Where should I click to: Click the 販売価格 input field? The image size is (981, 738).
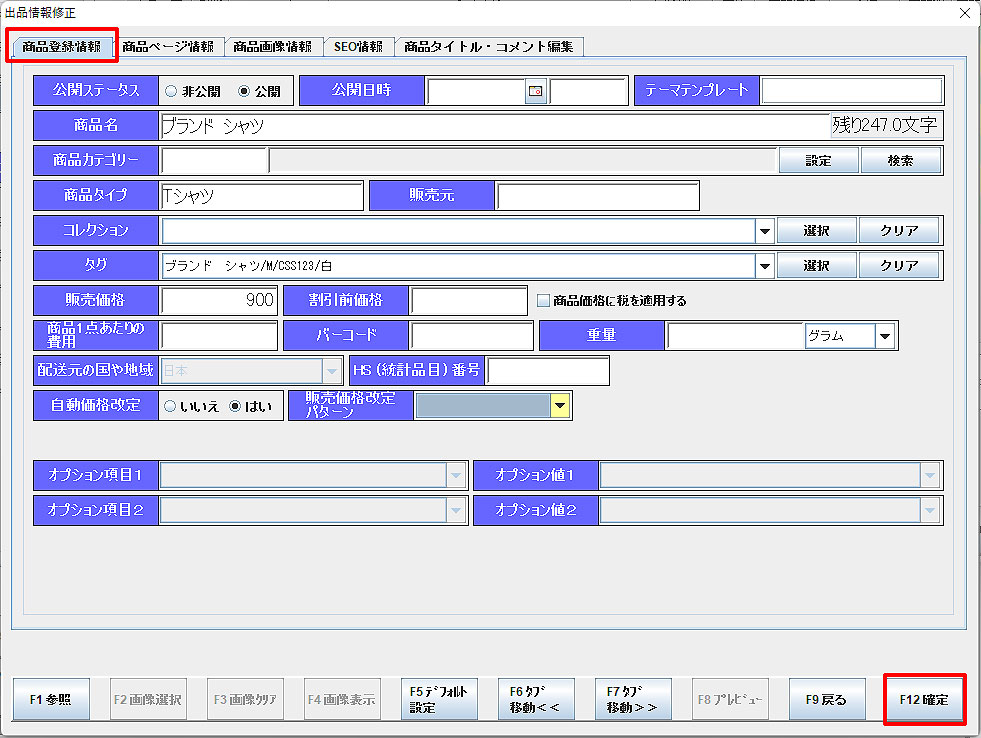pos(219,300)
